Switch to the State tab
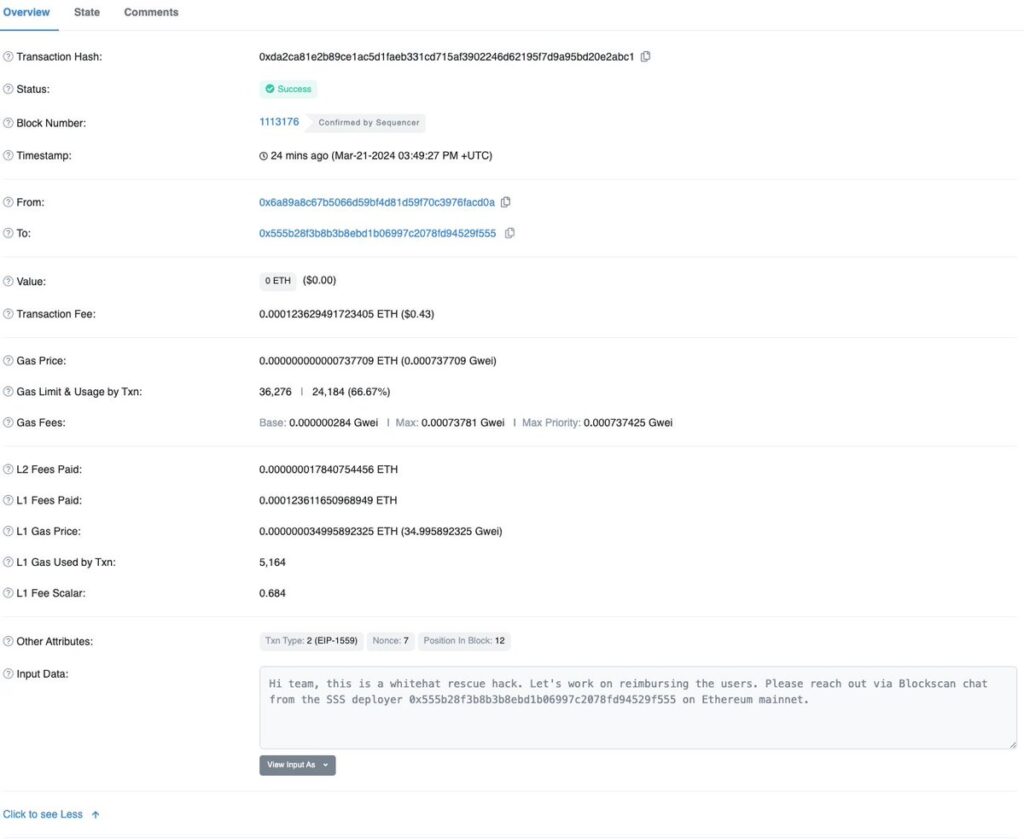This screenshot has height=839, width=1024. (x=86, y=13)
